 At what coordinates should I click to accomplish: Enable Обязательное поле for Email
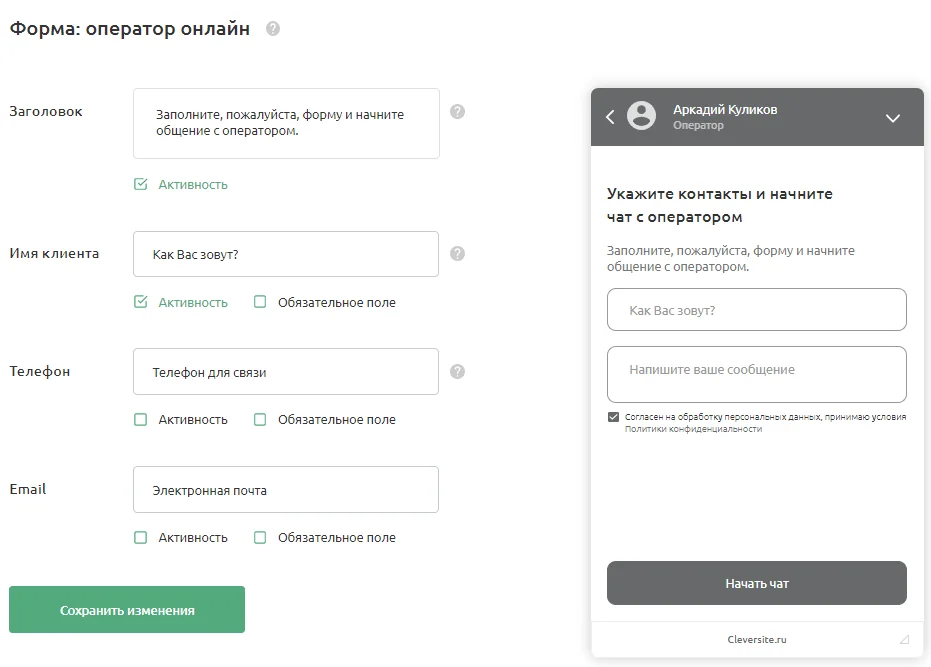(x=260, y=537)
